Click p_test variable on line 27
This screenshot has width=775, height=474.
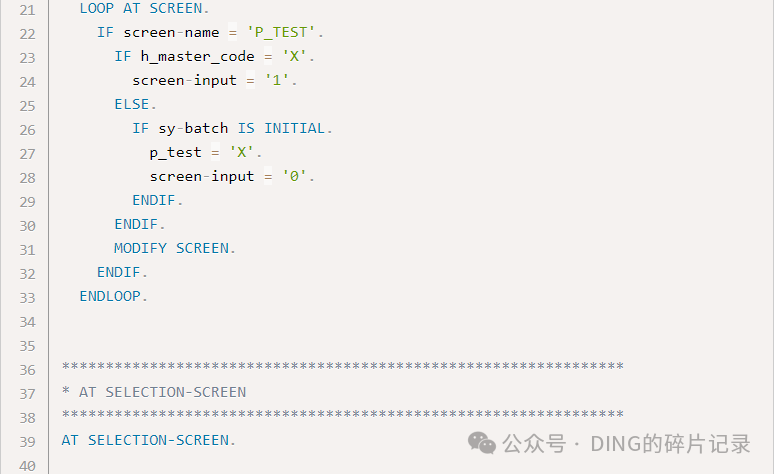coord(175,153)
